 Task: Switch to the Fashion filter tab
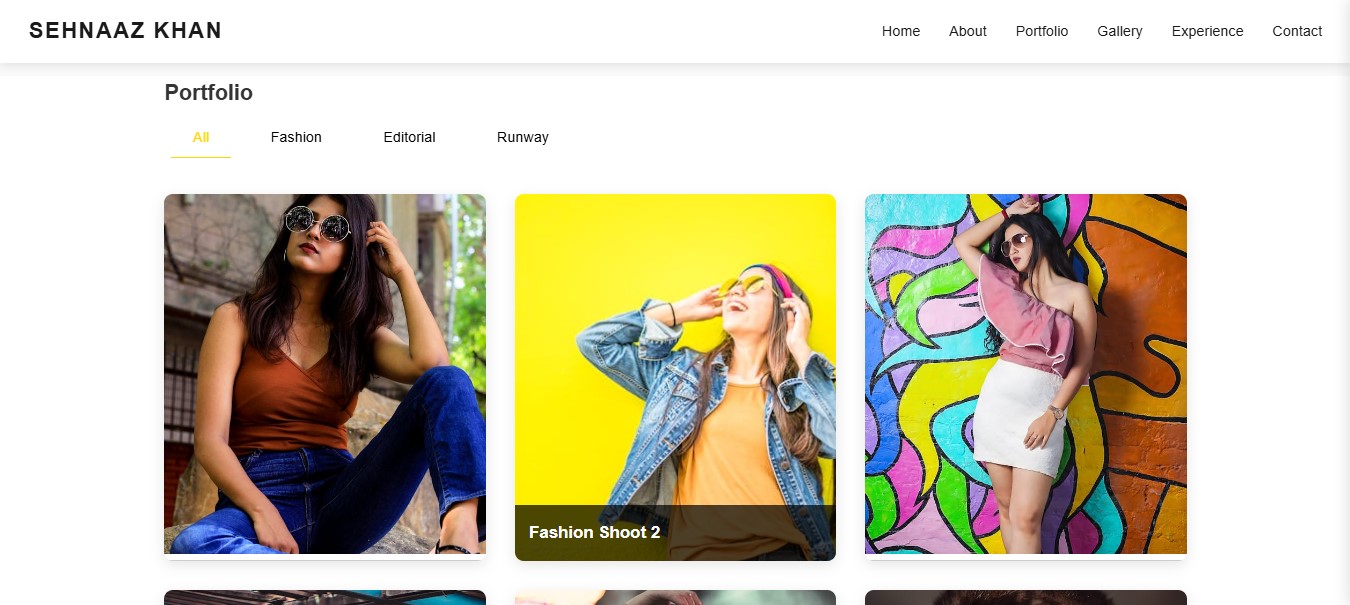pyautogui.click(x=296, y=137)
